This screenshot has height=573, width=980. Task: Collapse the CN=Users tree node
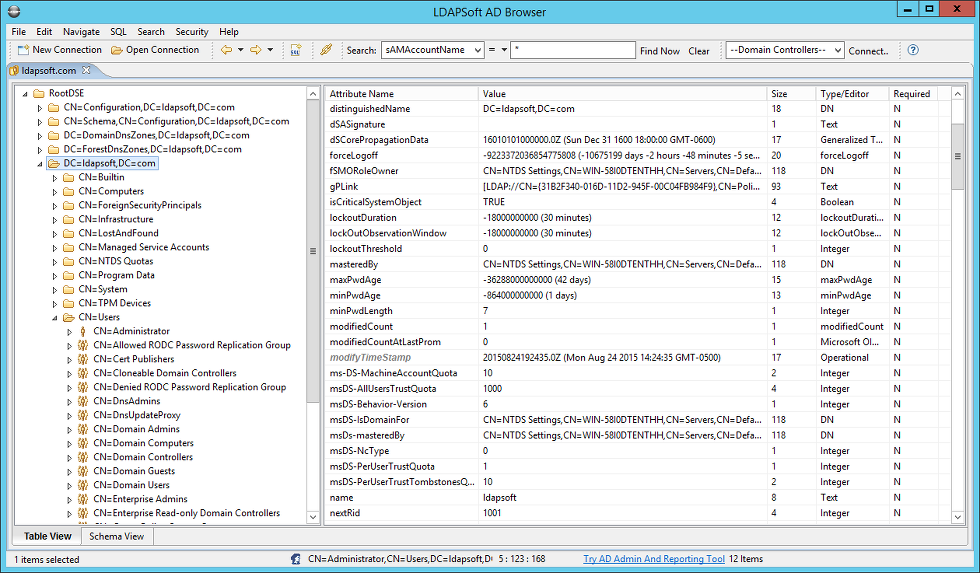[x=55, y=318]
